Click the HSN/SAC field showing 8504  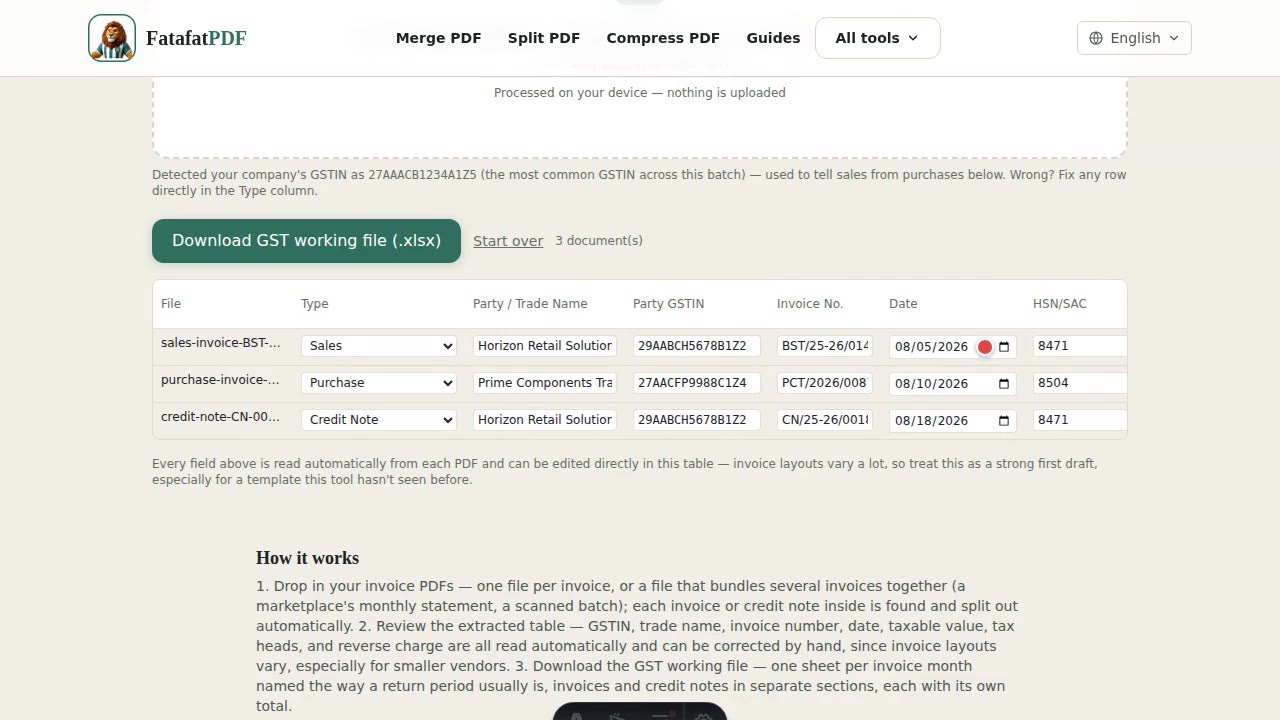pyautogui.click(x=1080, y=383)
